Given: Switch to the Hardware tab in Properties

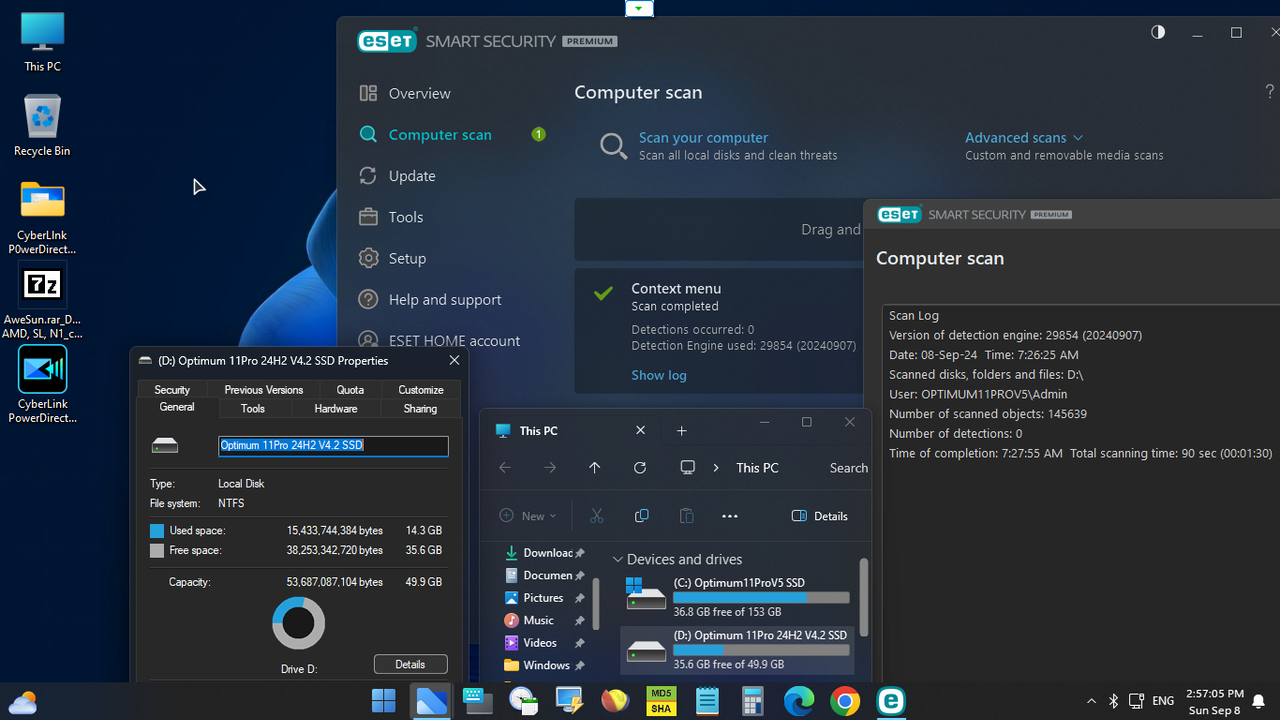Looking at the screenshot, I should [335, 408].
